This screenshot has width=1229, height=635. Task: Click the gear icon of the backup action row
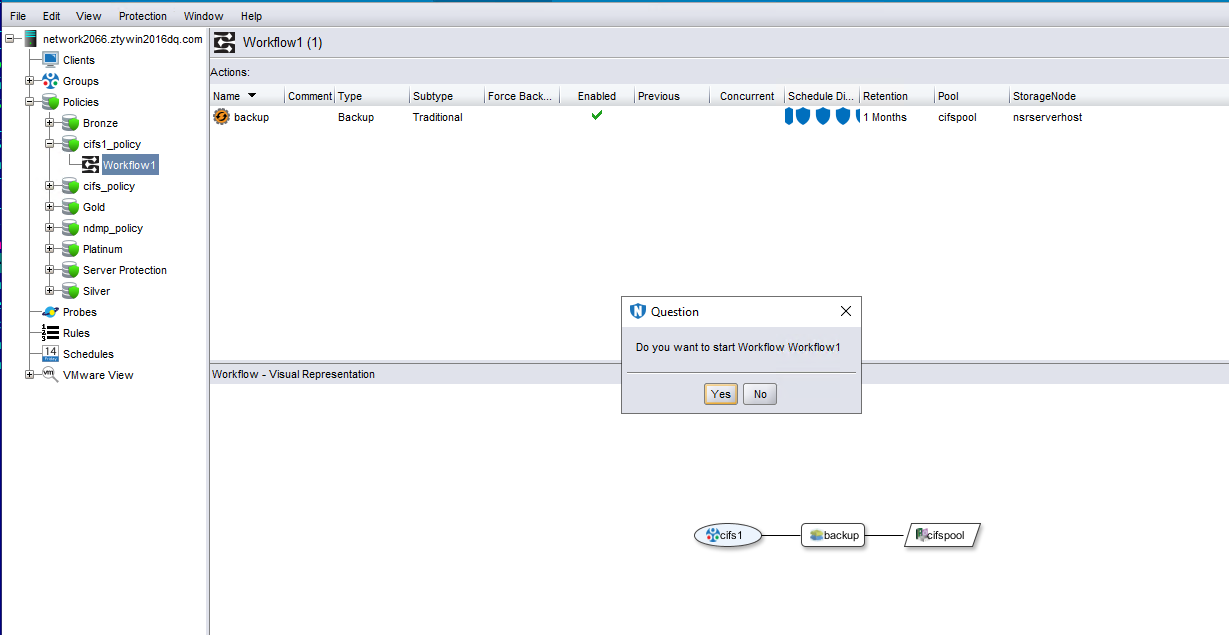coord(222,117)
